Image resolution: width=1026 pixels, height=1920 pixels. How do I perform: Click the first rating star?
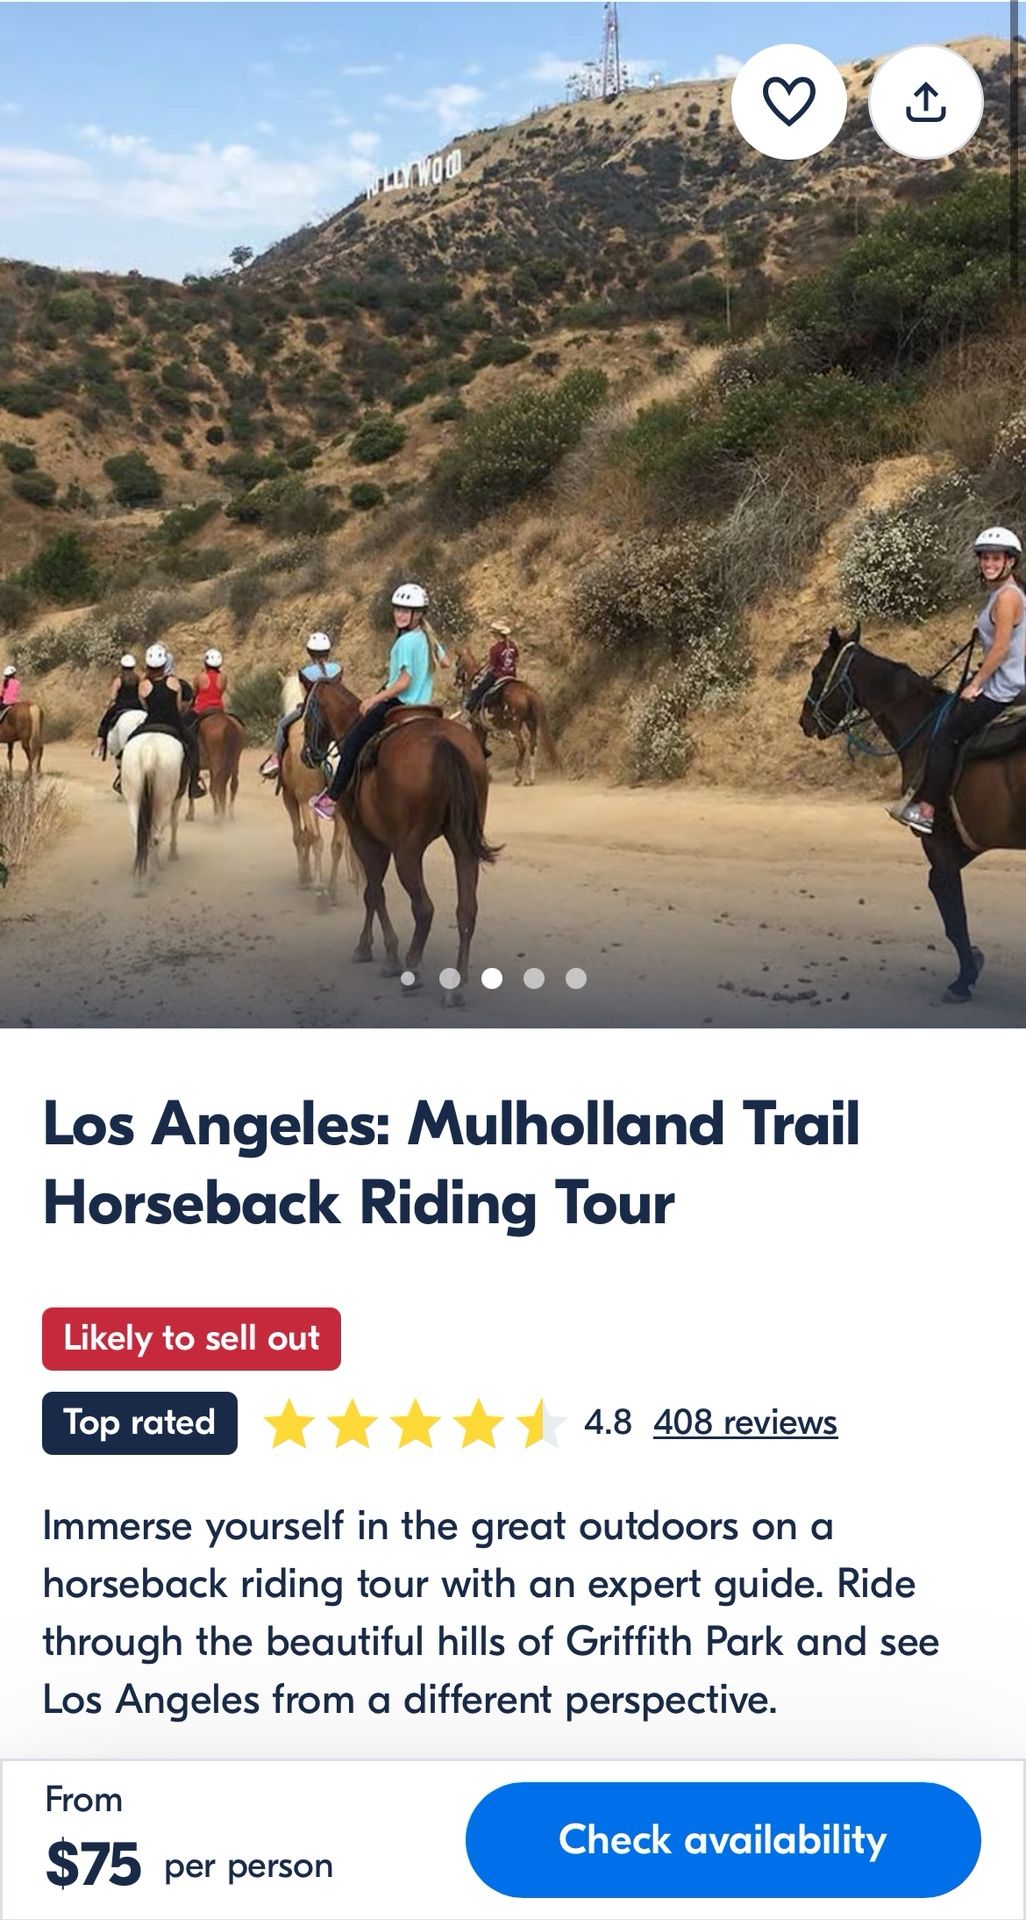[x=289, y=1424]
